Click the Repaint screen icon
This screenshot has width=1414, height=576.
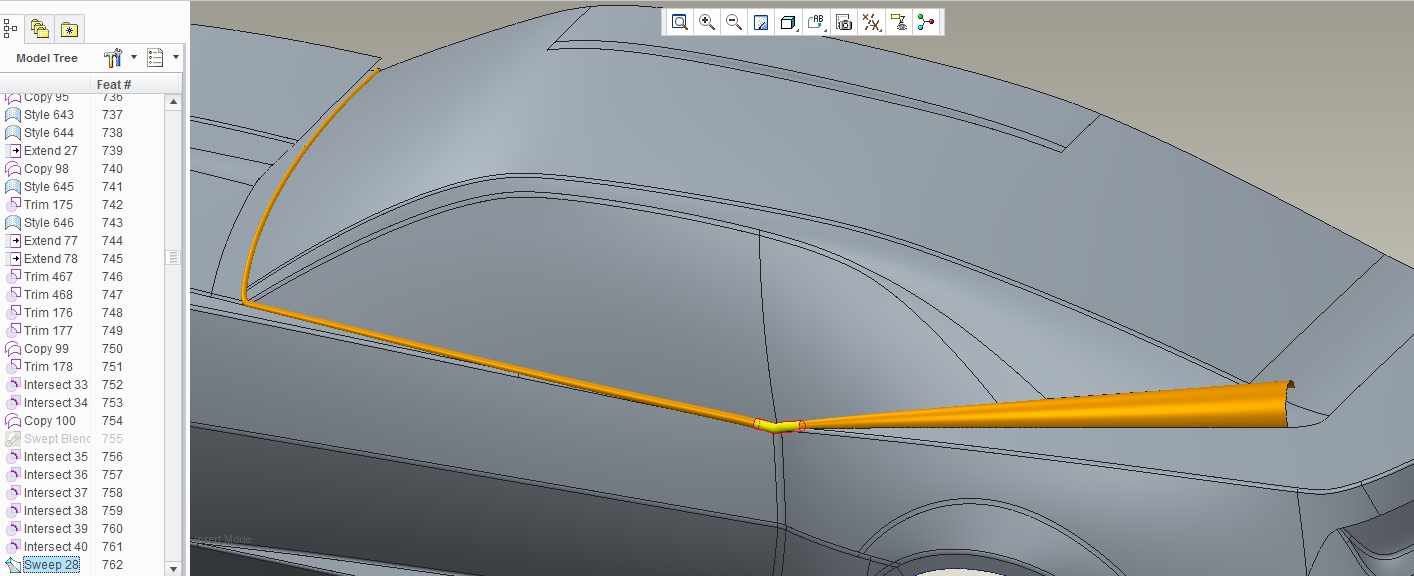click(761, 22)
